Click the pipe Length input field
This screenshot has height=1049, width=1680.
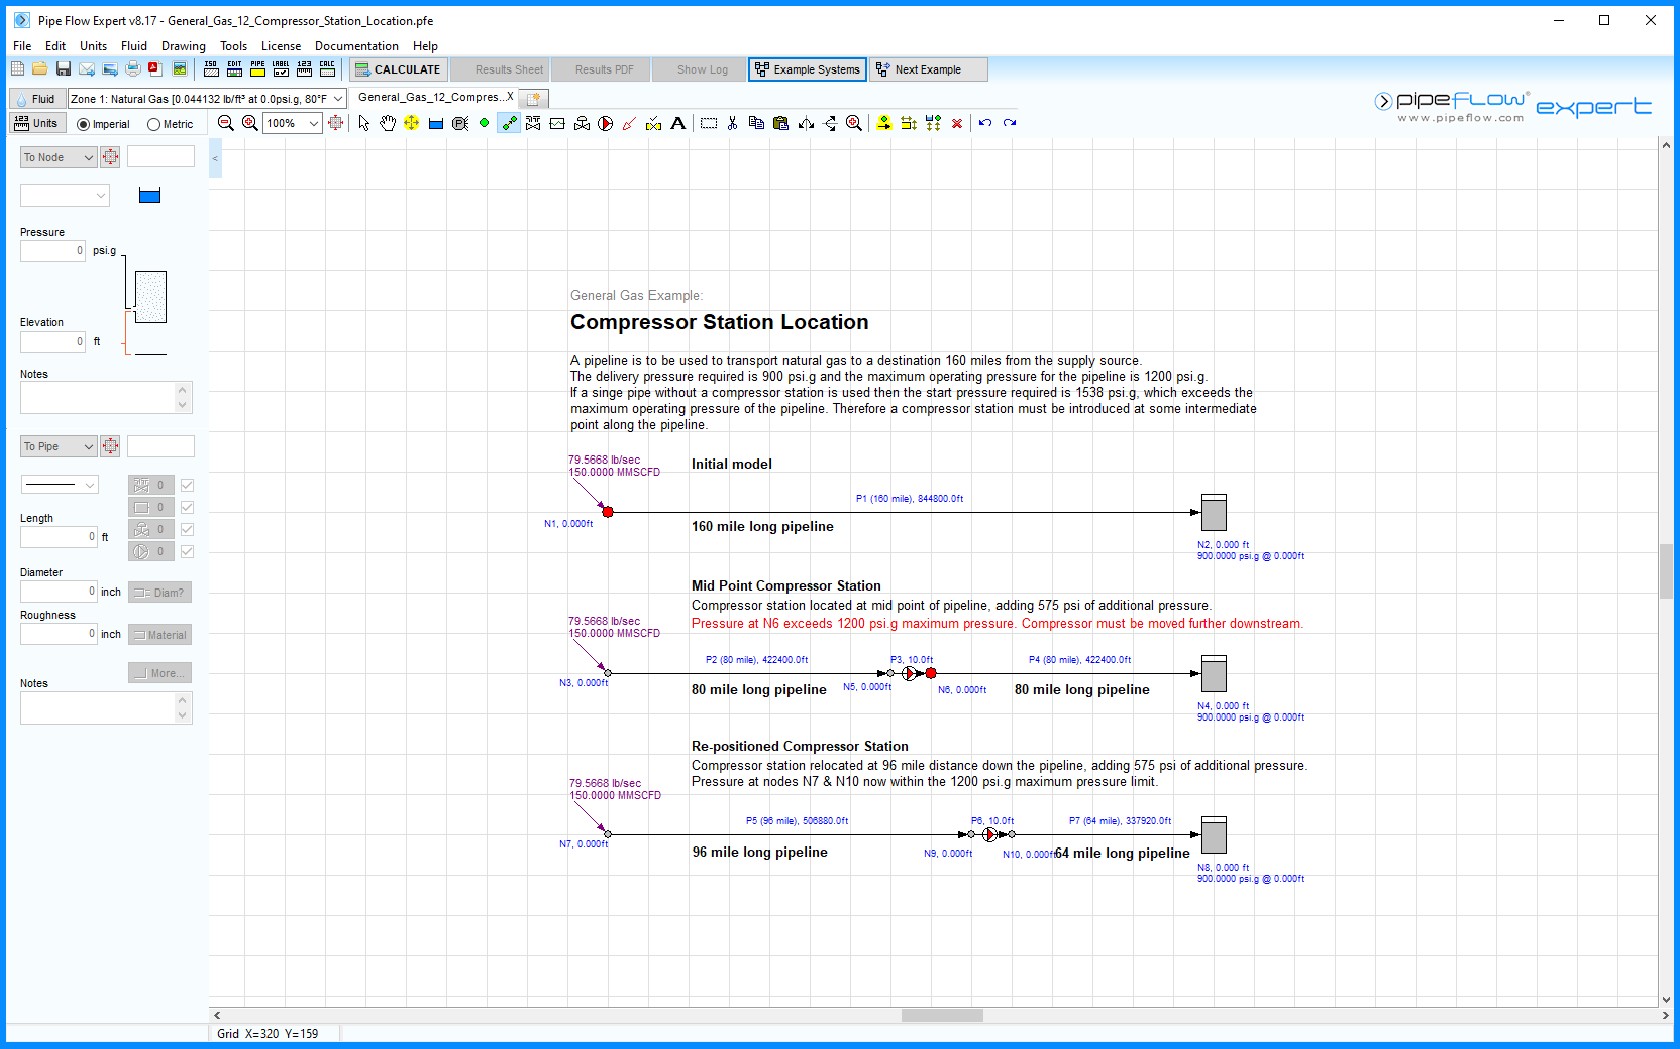(59, 537)
